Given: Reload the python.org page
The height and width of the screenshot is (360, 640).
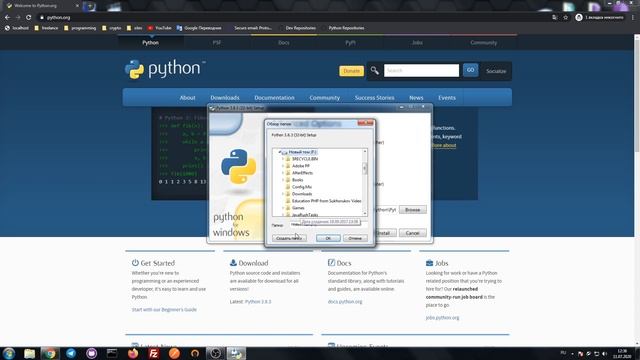Looking at the screenshot, I should point(29,18).
